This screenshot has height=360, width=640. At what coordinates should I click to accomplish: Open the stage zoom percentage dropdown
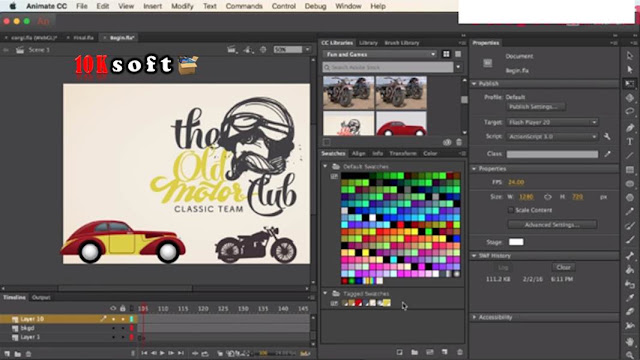pos(308,50)
